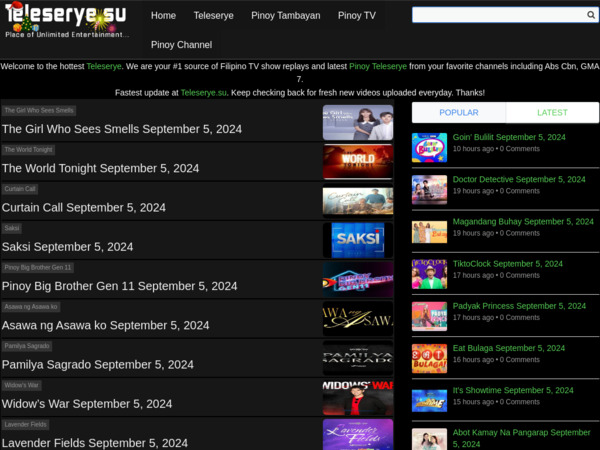Click The Girl Who Sees Smells category tag
Screen dimensions: 600x450
pos(39,111)
